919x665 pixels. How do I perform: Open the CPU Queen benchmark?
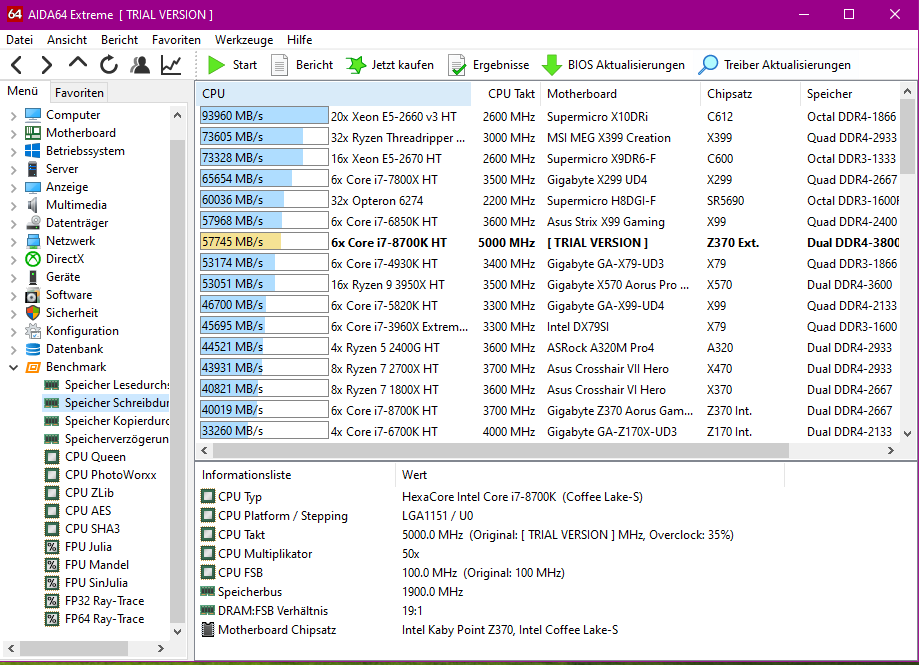tap(86, 457)
